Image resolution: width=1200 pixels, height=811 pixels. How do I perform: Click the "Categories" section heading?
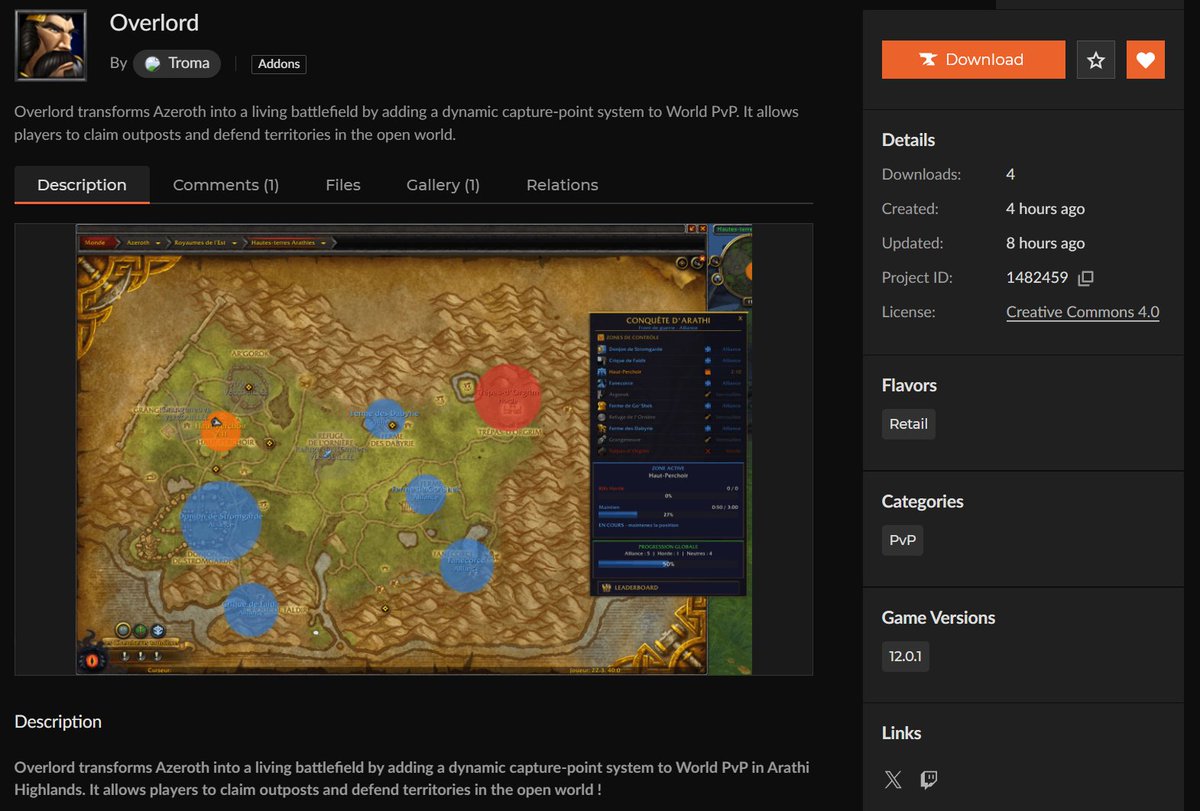[x=923, y=502]
